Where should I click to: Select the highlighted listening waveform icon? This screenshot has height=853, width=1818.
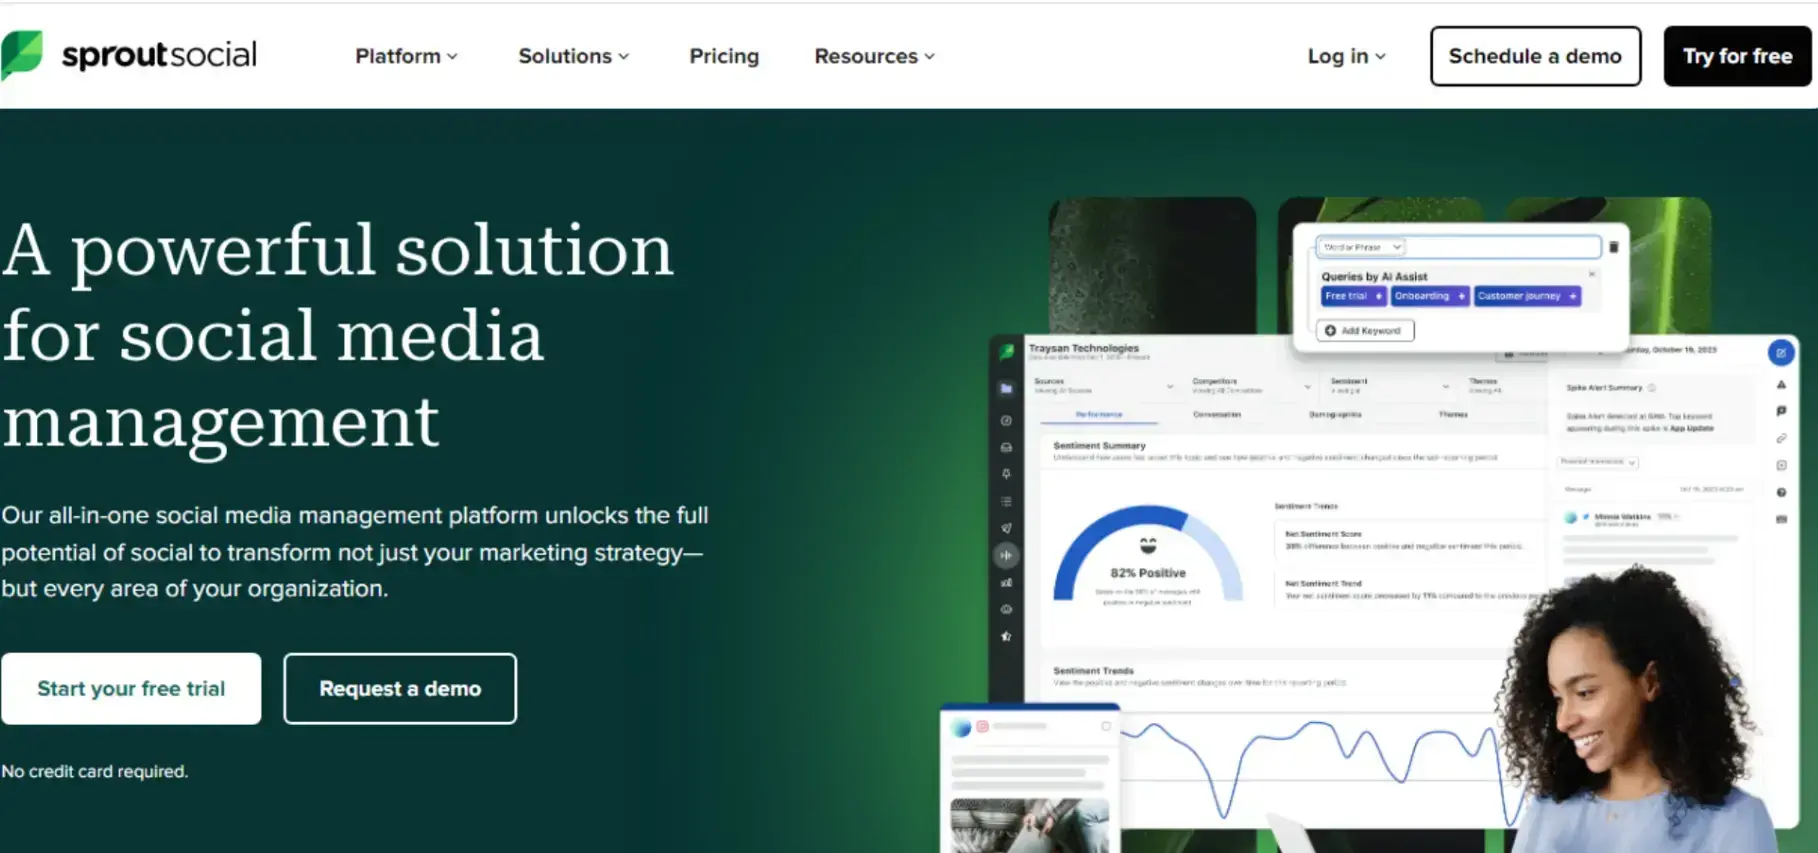[x=1006, y=555]
